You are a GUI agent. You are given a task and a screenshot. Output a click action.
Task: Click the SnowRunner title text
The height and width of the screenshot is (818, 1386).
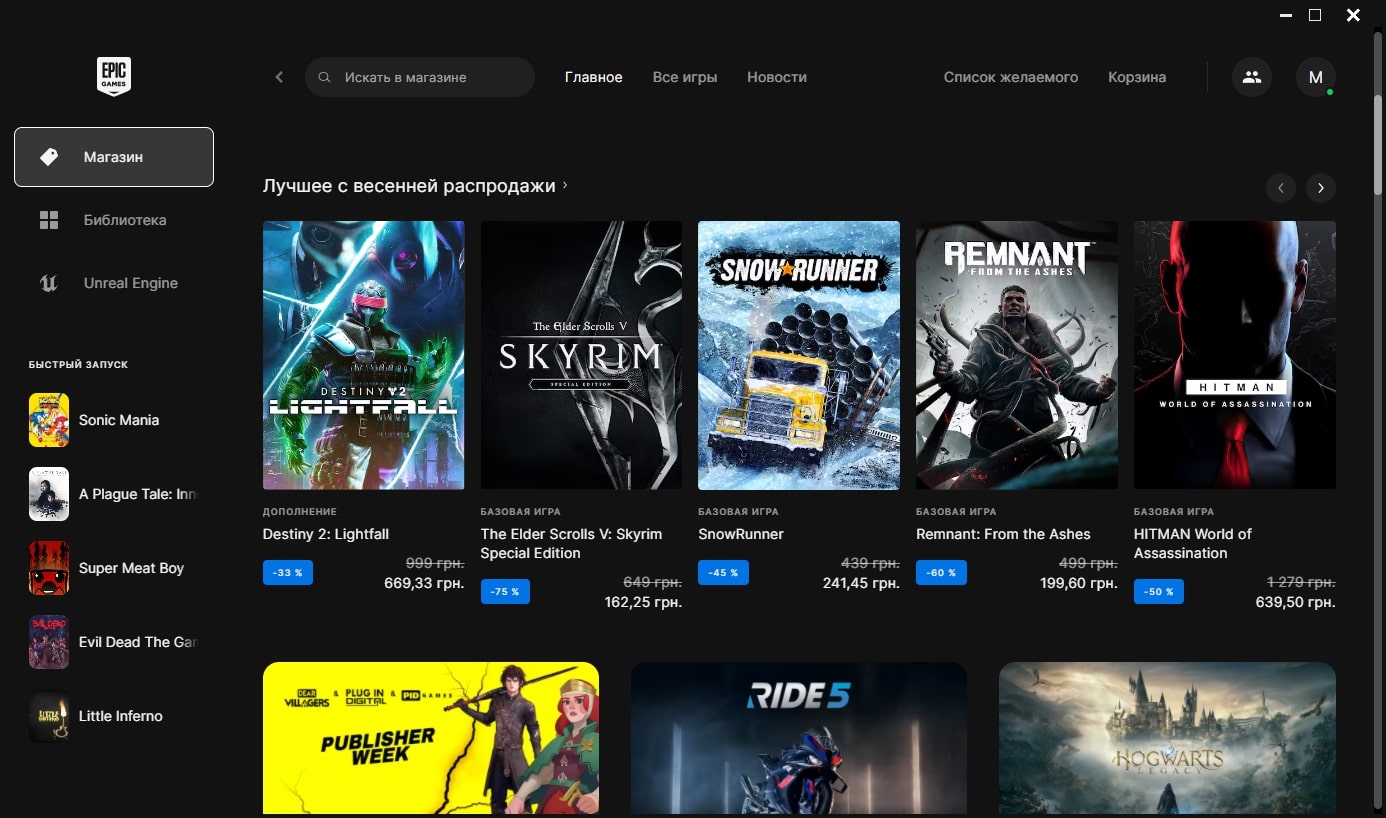coord(741,534)
